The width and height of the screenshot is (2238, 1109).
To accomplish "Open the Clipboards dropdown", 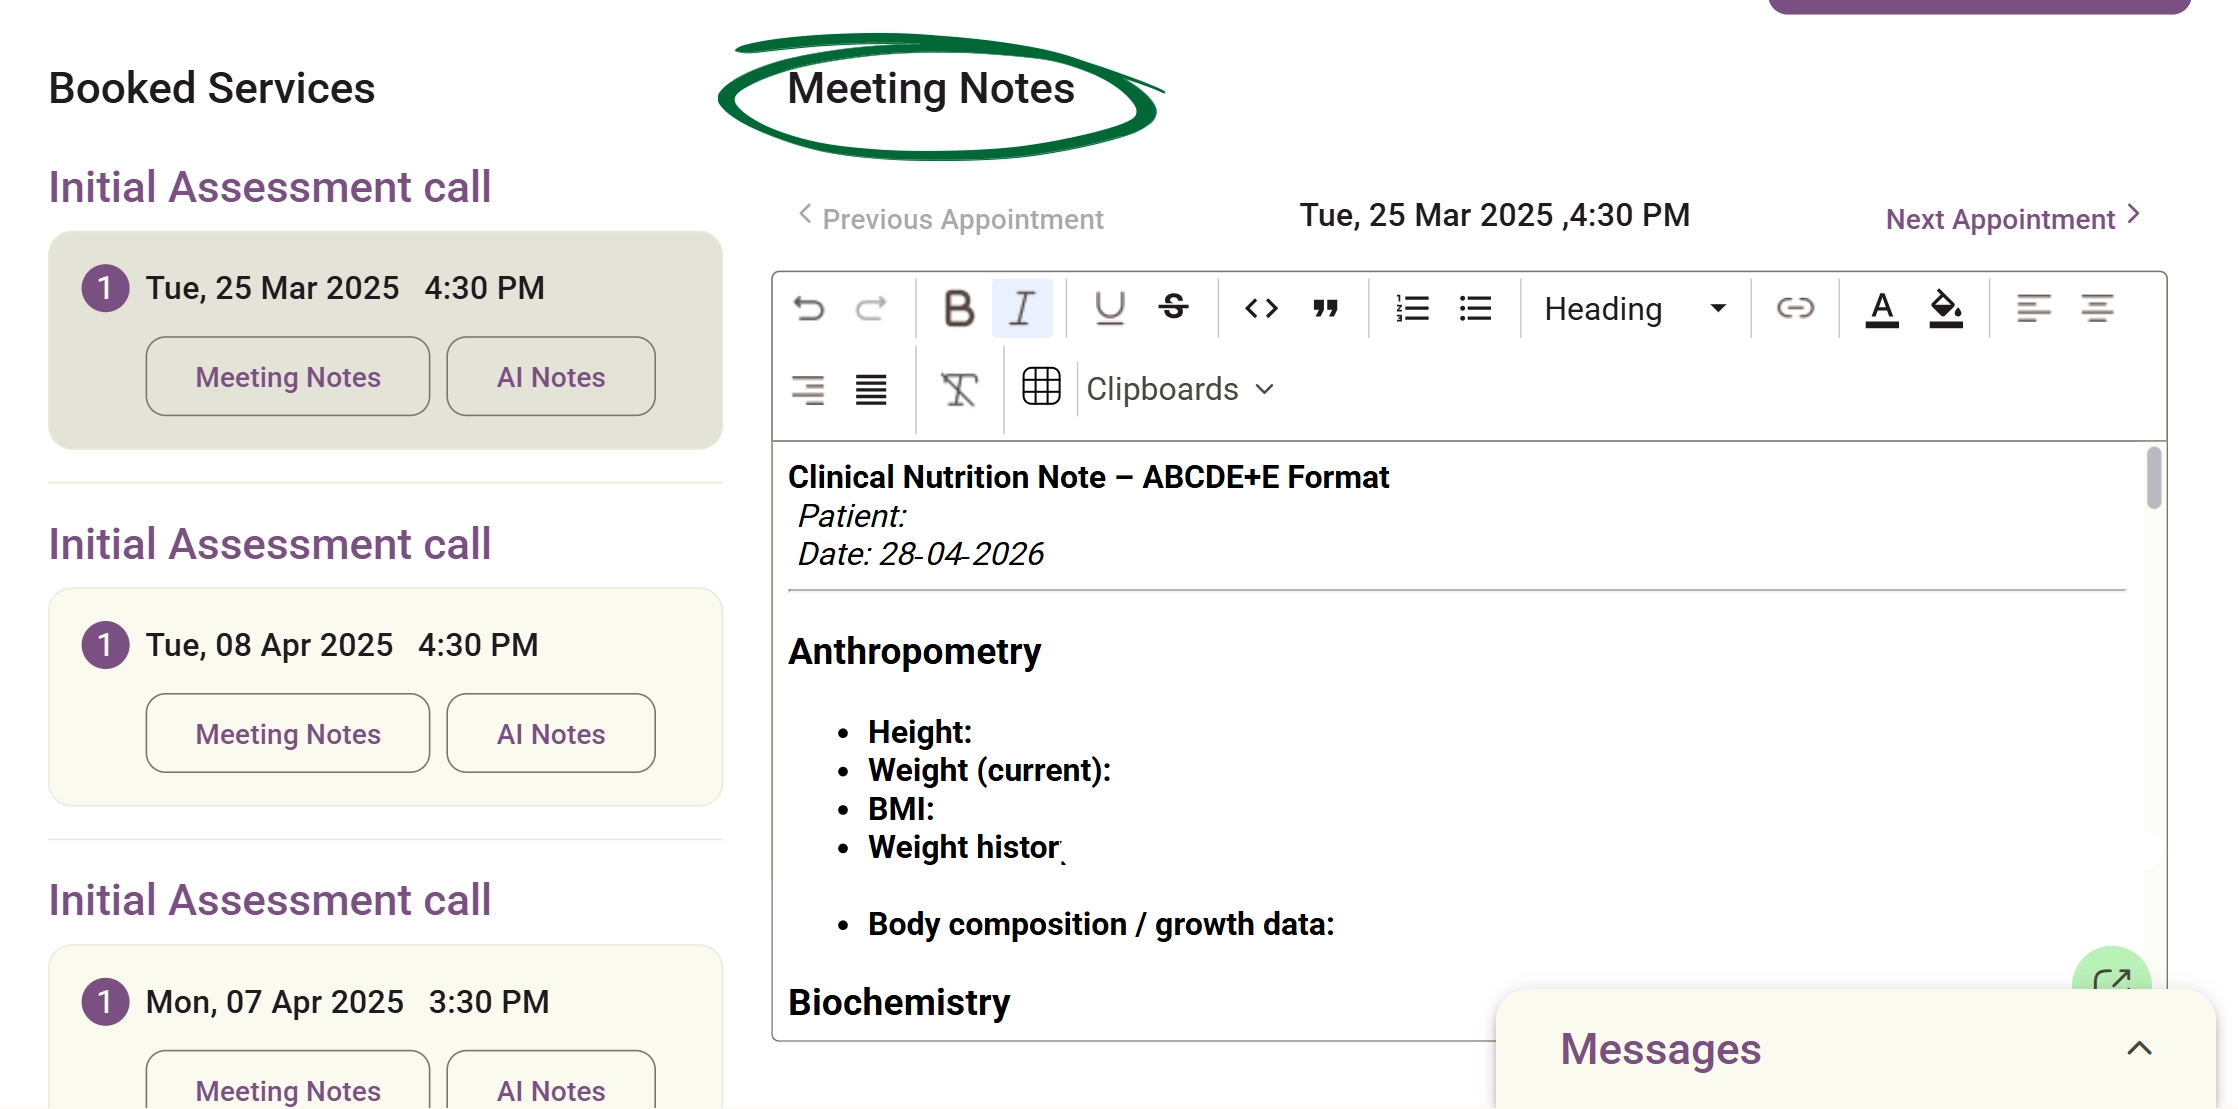I will coord(1180,389).
